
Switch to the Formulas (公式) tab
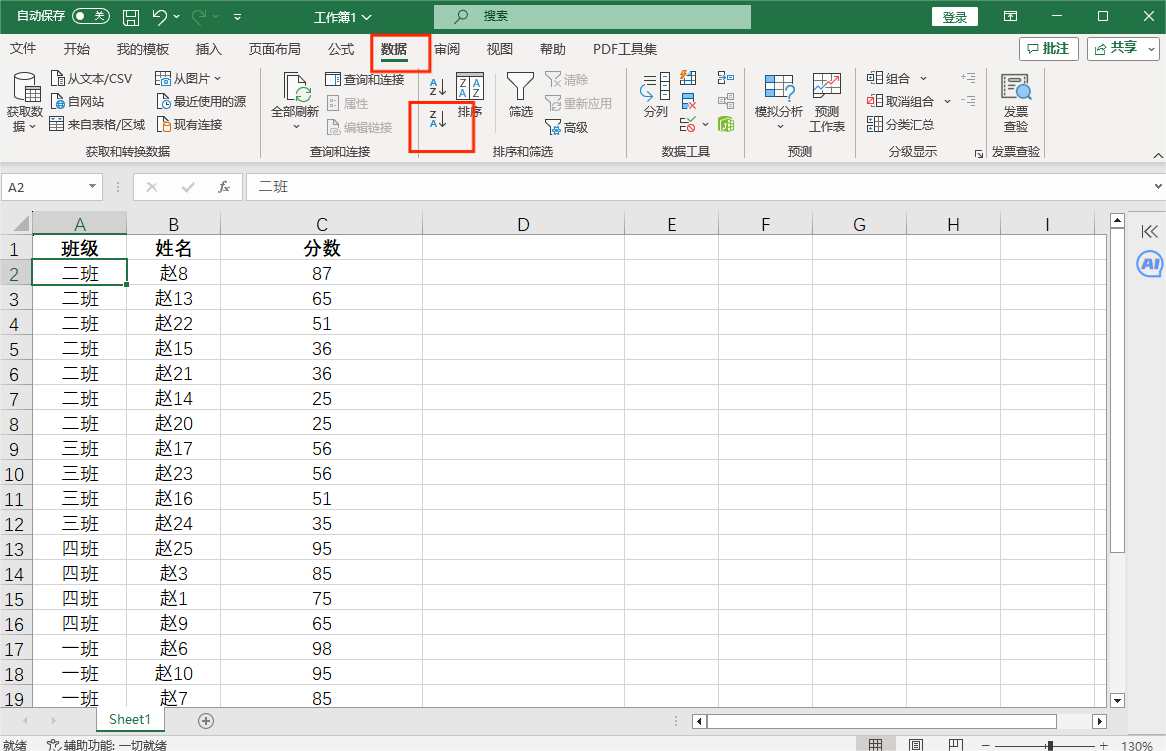pyautogui.click(x=341, y=49)
